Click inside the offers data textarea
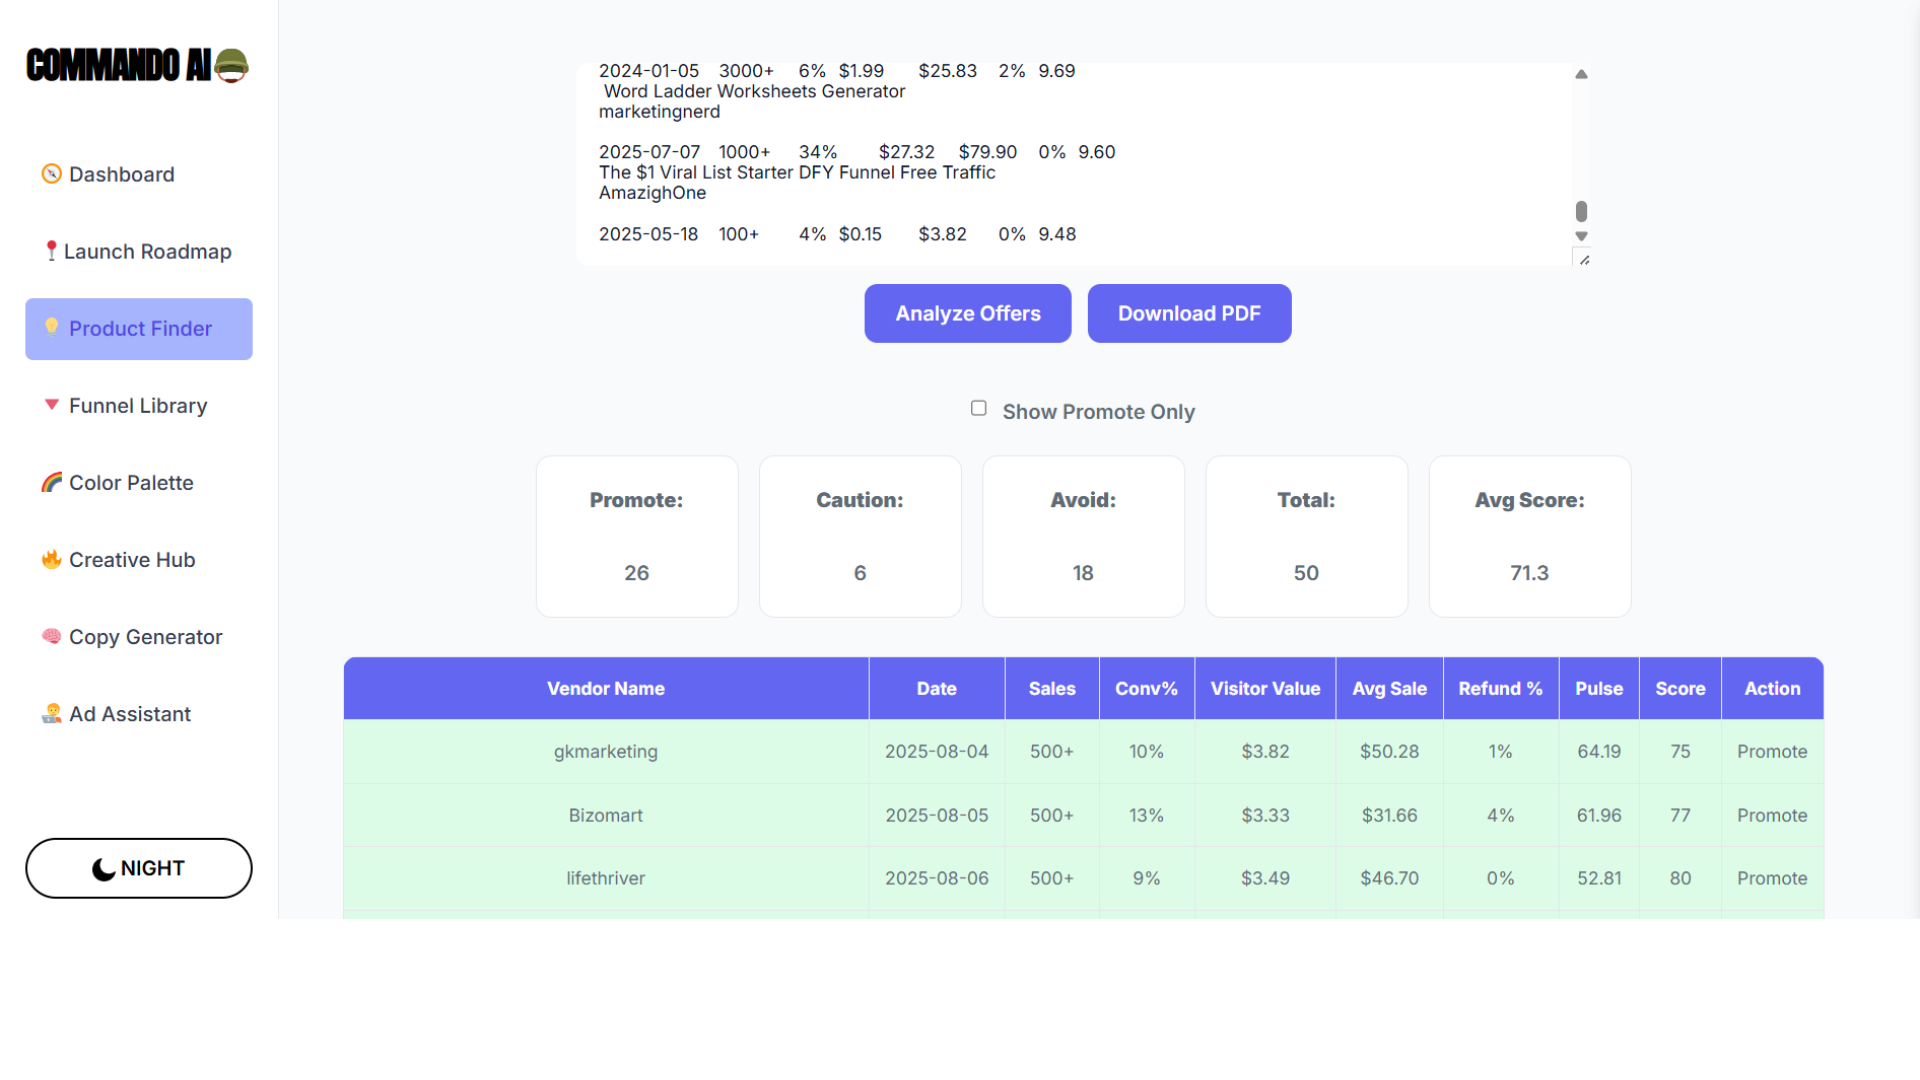Image resolution: width=1920 pixels, height=1080 pixels. tap(1074, 164)
